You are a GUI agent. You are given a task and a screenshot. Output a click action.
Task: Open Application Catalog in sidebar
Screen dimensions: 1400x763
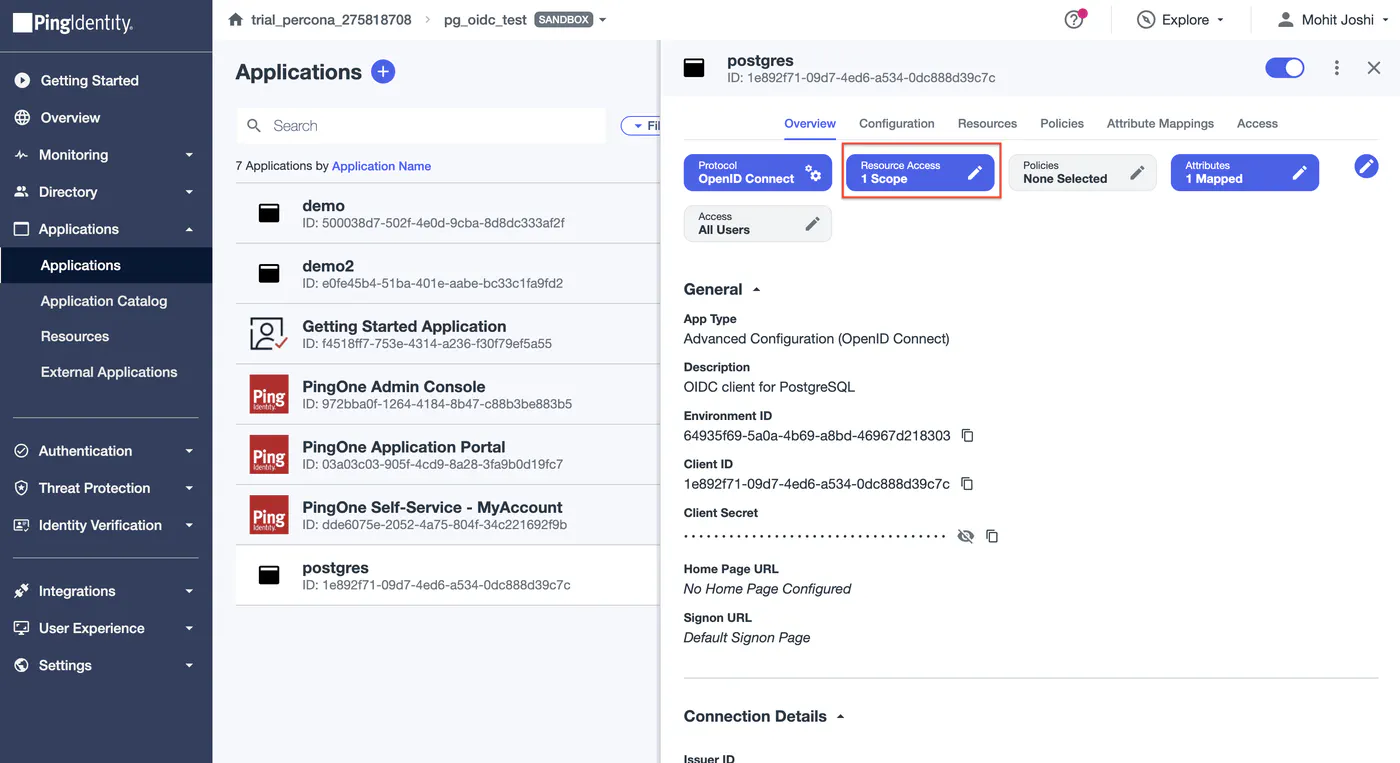[106, 301]
